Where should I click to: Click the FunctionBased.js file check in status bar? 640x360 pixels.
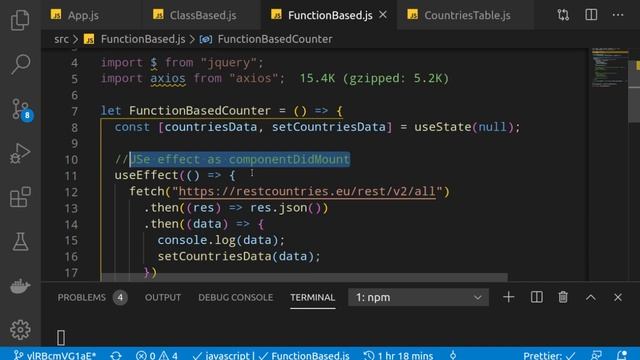304,355
